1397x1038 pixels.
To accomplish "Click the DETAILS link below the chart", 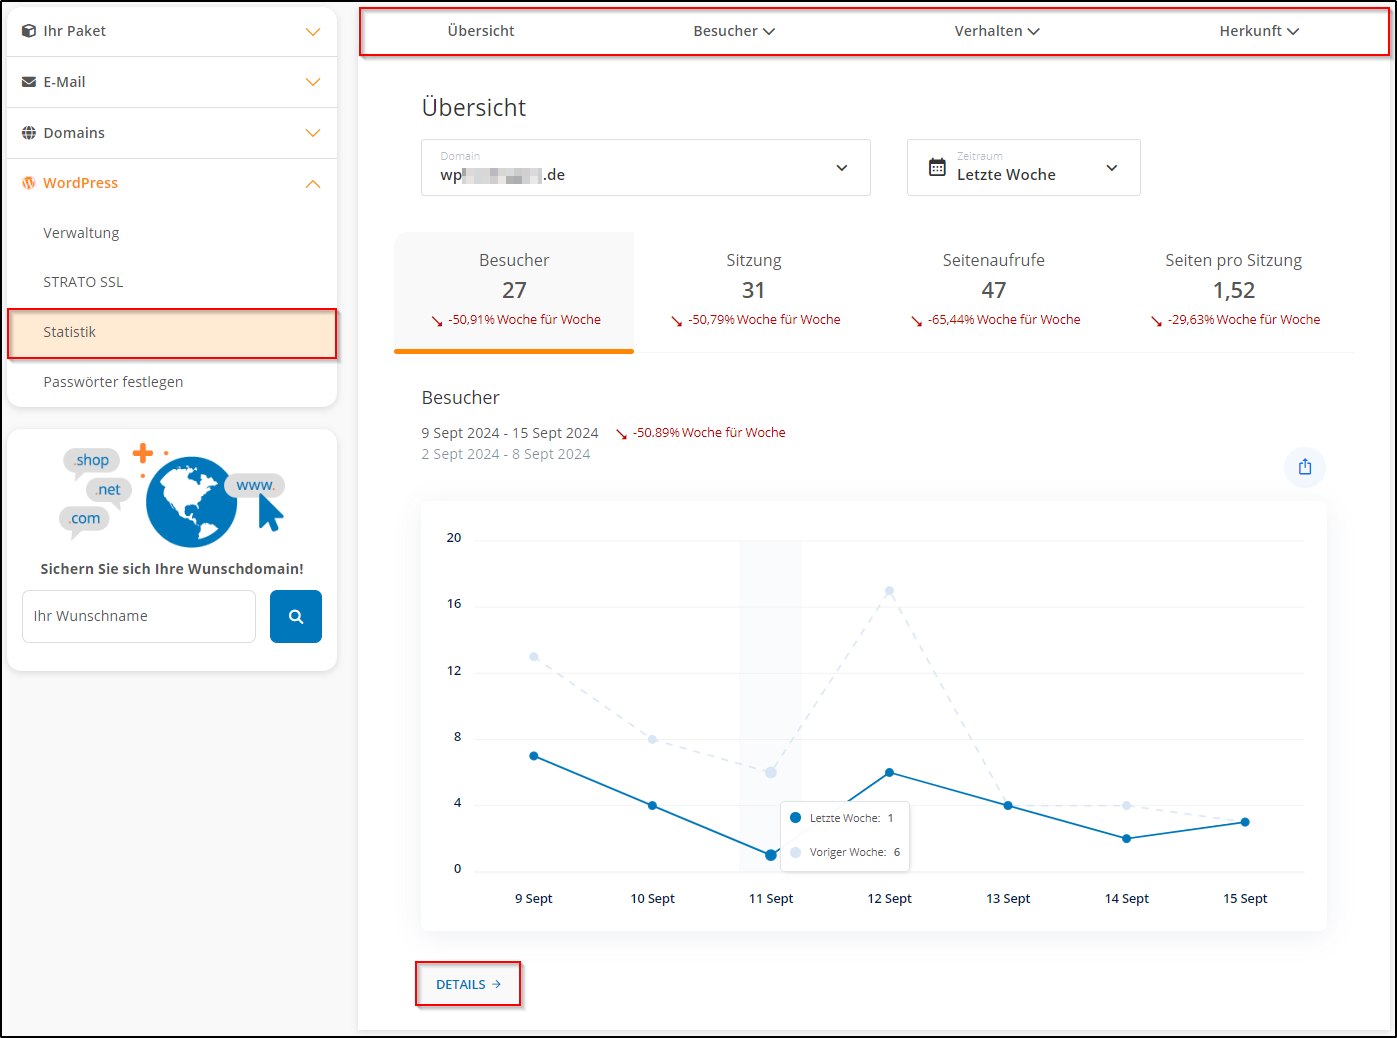I will 468,984.
